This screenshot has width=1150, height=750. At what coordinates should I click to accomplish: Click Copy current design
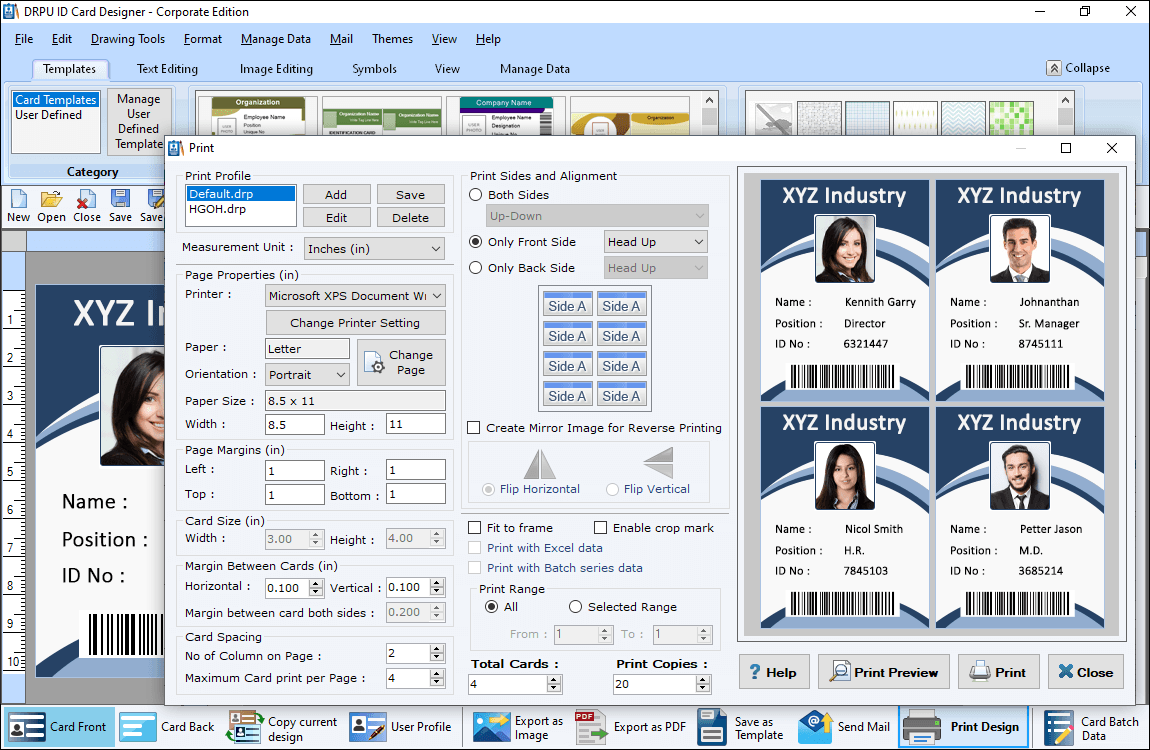coord(283,727)
